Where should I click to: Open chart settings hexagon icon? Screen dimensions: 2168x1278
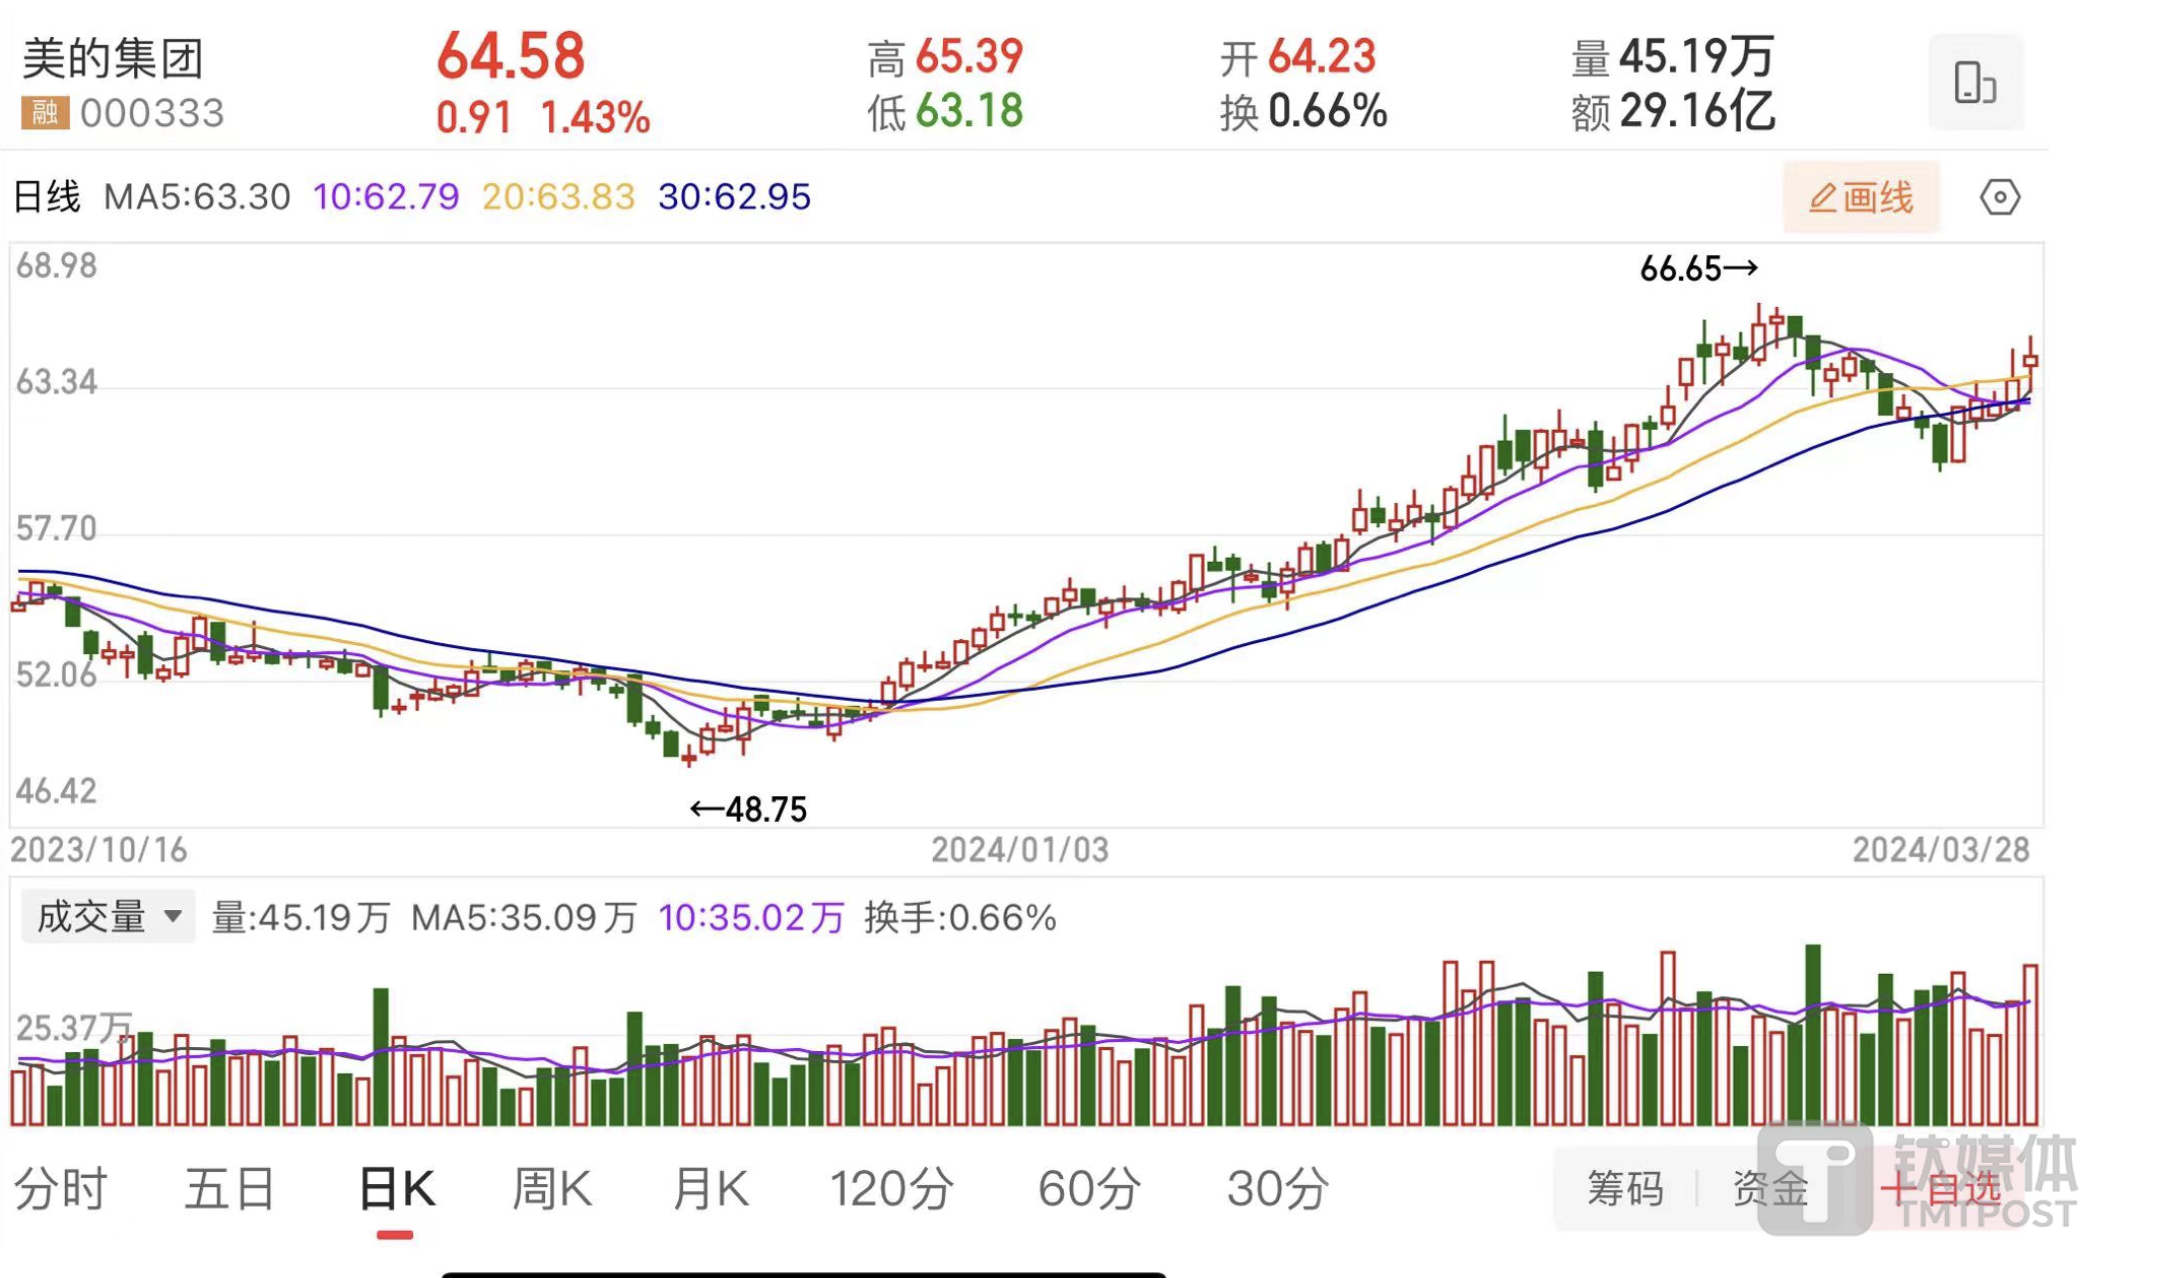click(1999, 197)
